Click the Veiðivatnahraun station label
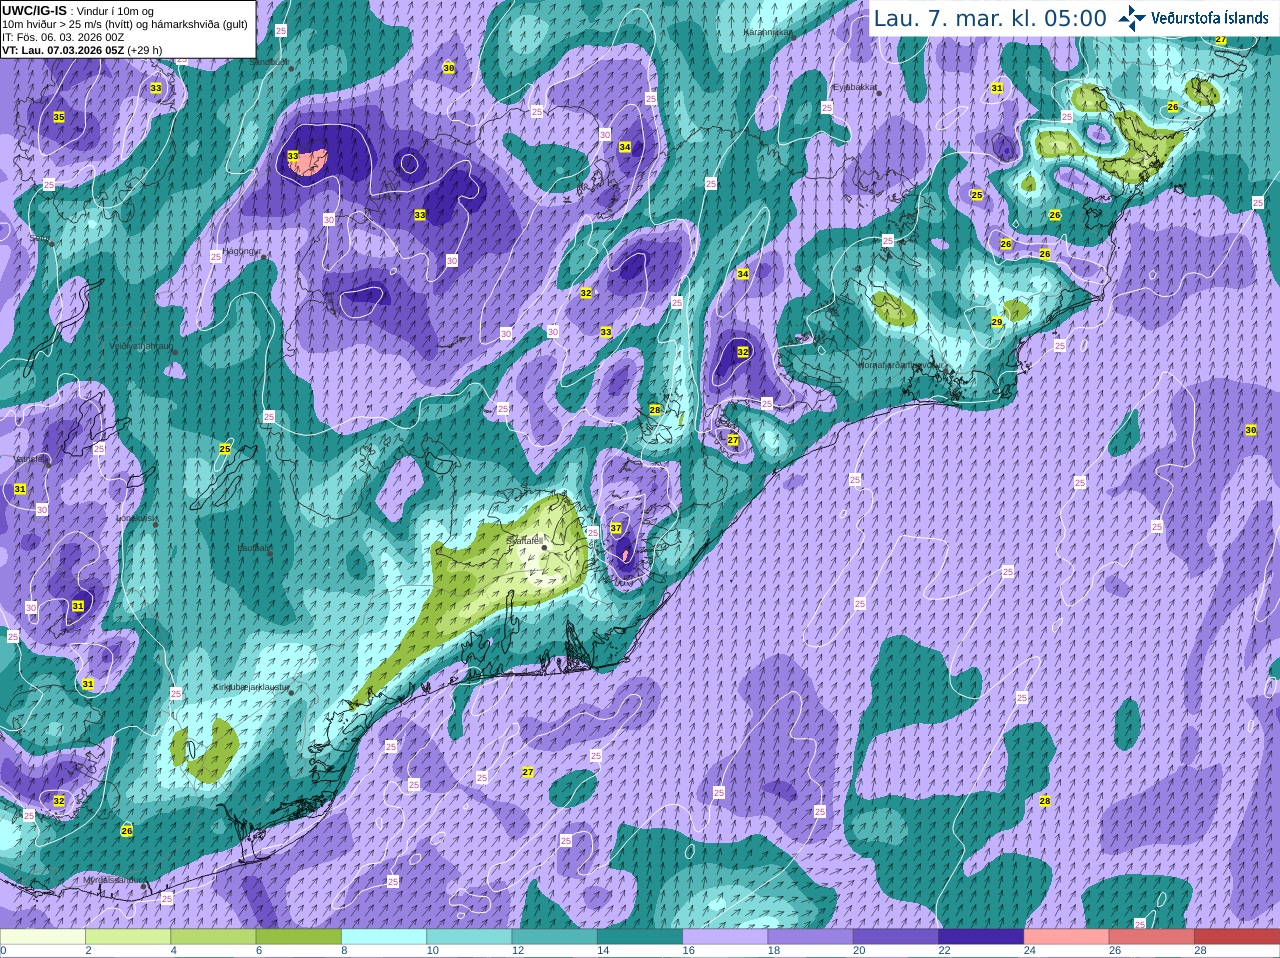 [142, 346]
